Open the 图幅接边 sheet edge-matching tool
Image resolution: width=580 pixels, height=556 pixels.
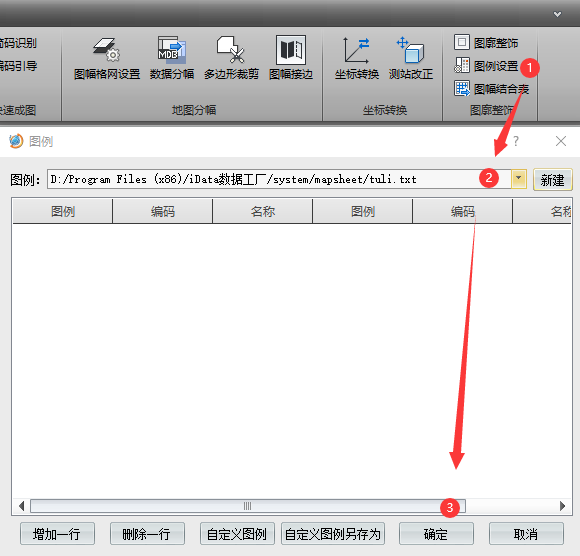pyautogui.click(x=291, y=58)
